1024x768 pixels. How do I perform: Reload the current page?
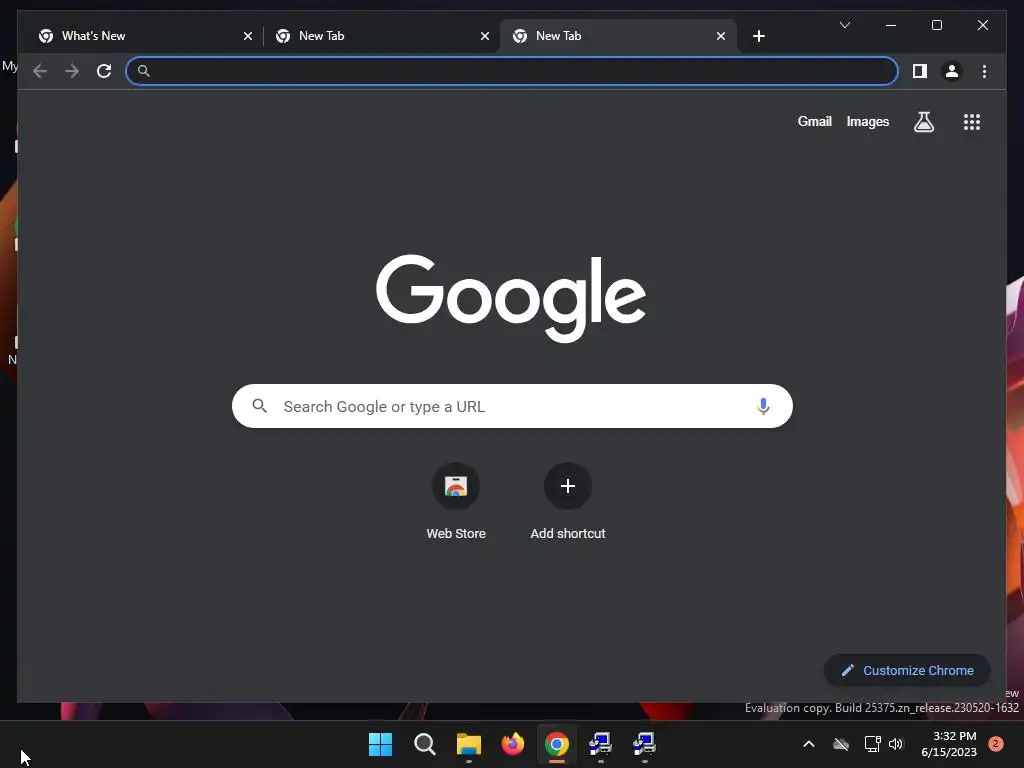(104, 71)
